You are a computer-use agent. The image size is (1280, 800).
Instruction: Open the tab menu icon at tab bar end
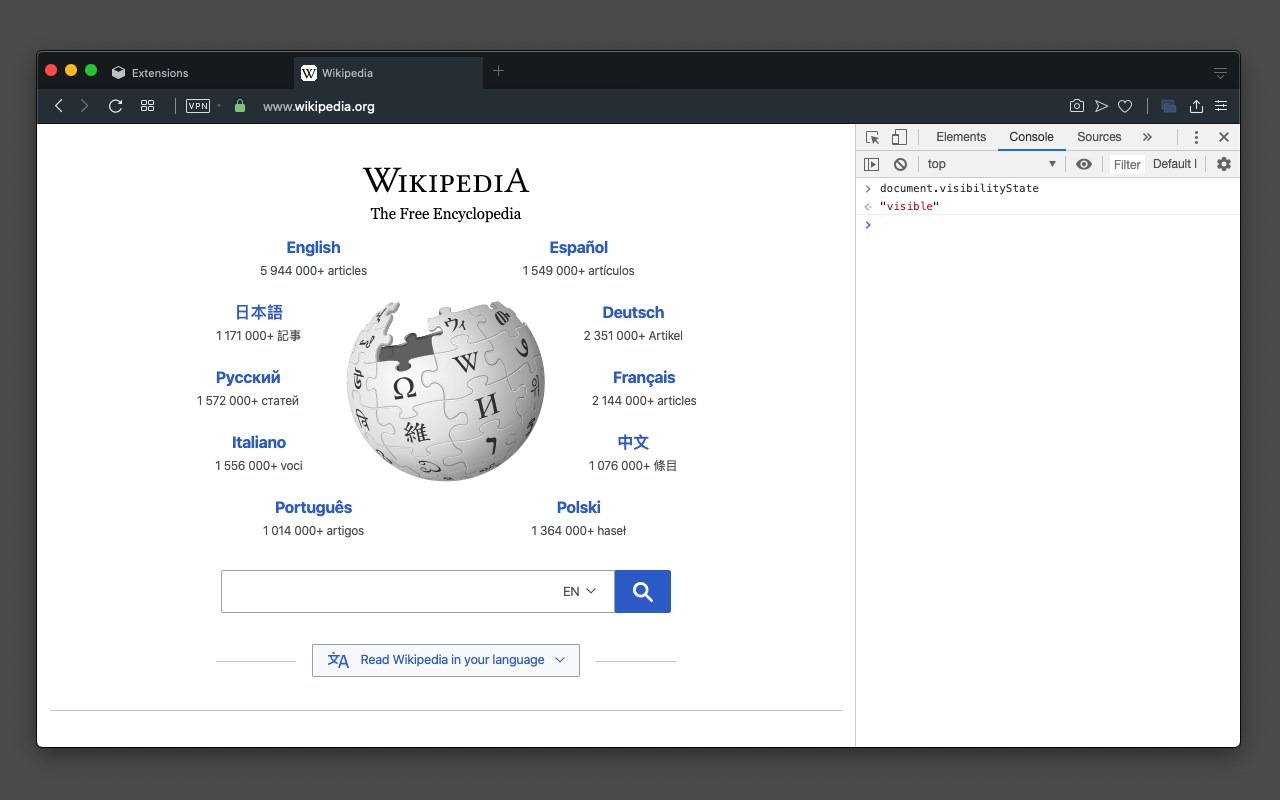1220,73
